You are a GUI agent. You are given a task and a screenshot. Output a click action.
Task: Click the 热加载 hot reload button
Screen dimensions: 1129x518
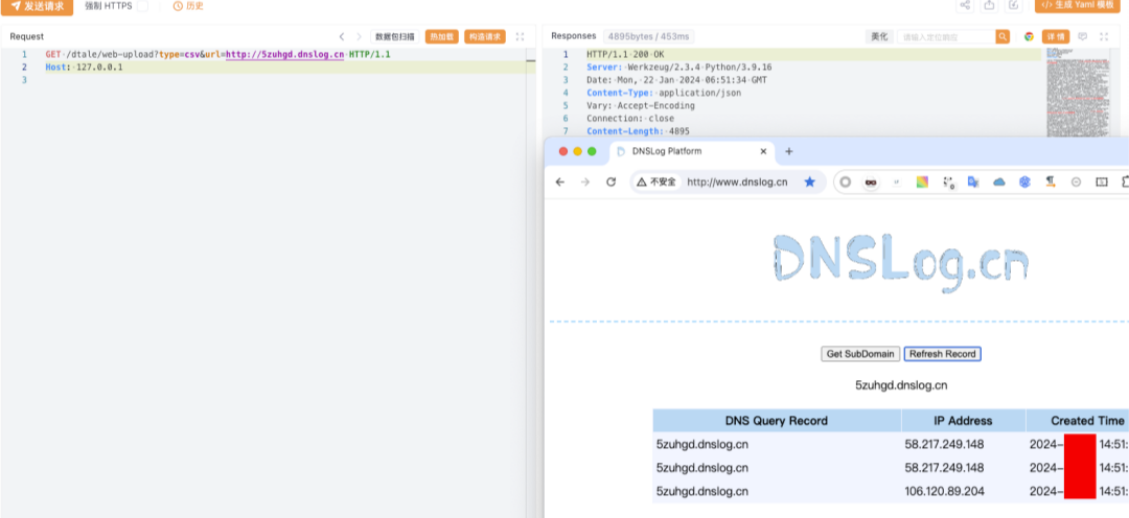441,37
